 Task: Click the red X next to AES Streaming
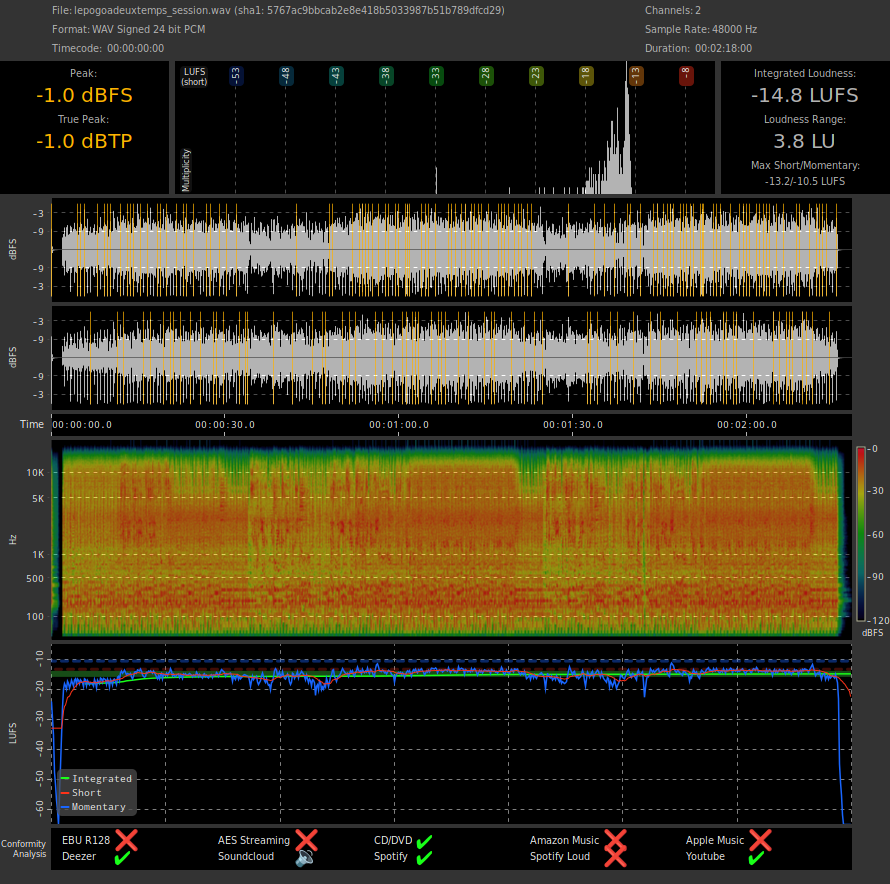pos(306,840)
